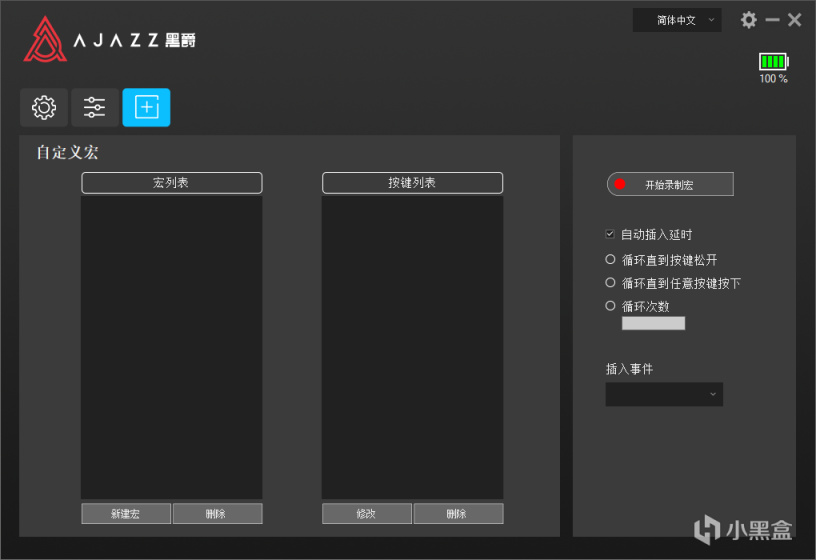
Task: Open the gear settings tab
Action: [x=44, y=108]
